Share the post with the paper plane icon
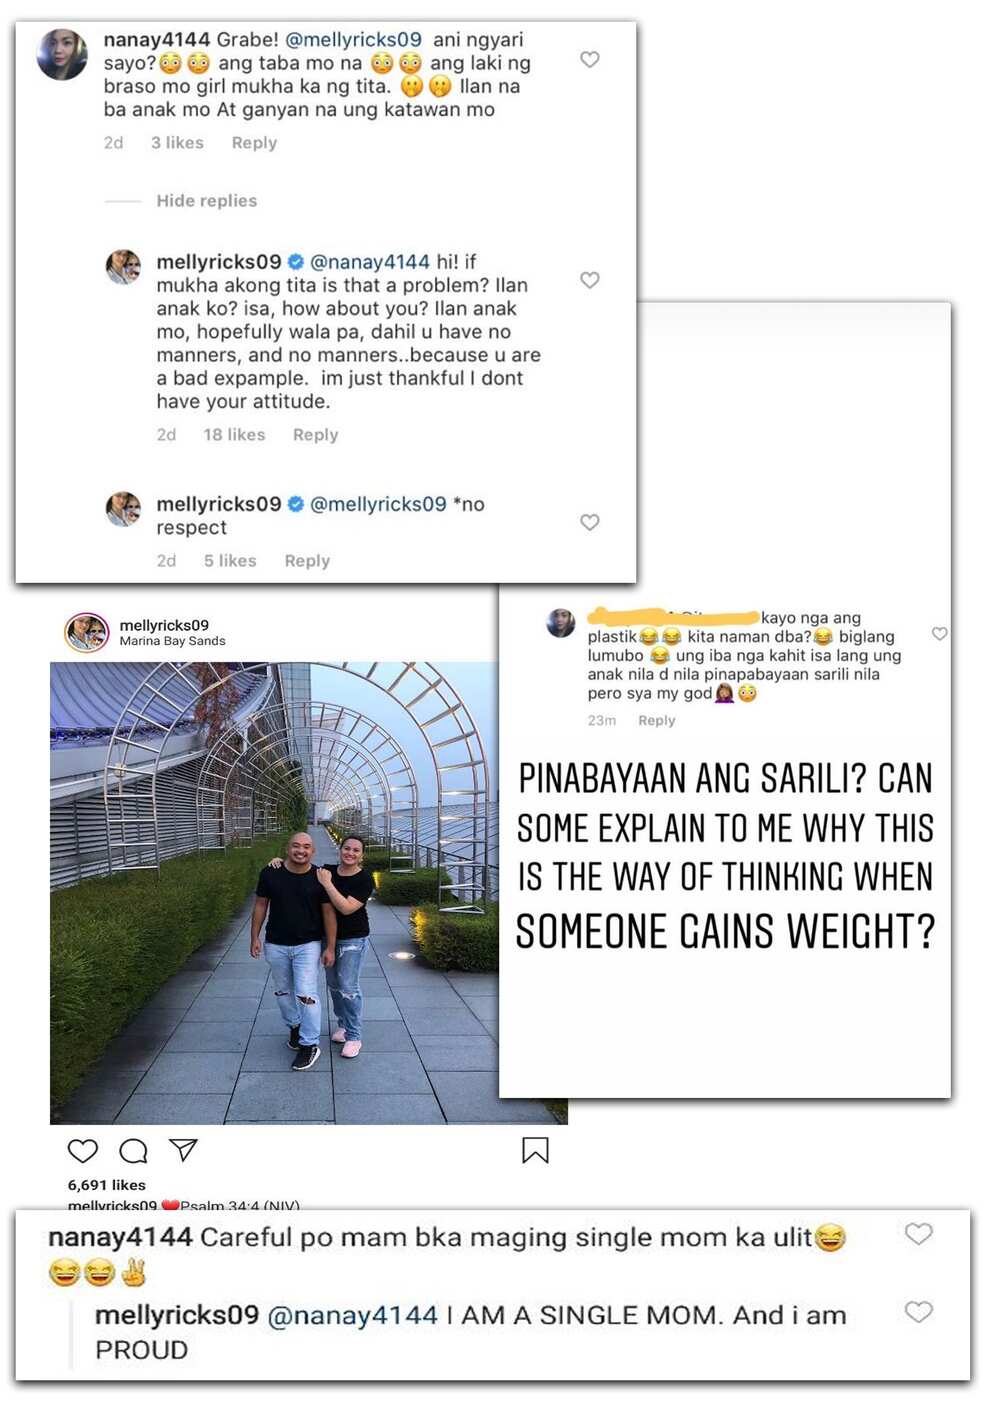 coord(183,1150)
